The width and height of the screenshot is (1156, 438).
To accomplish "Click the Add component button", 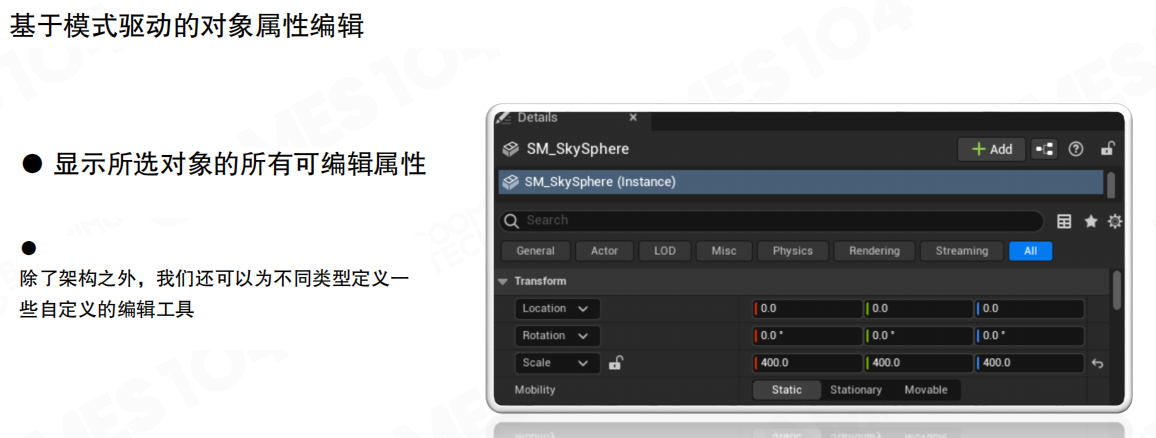I will pyautogui.click(x=991, y=149).
